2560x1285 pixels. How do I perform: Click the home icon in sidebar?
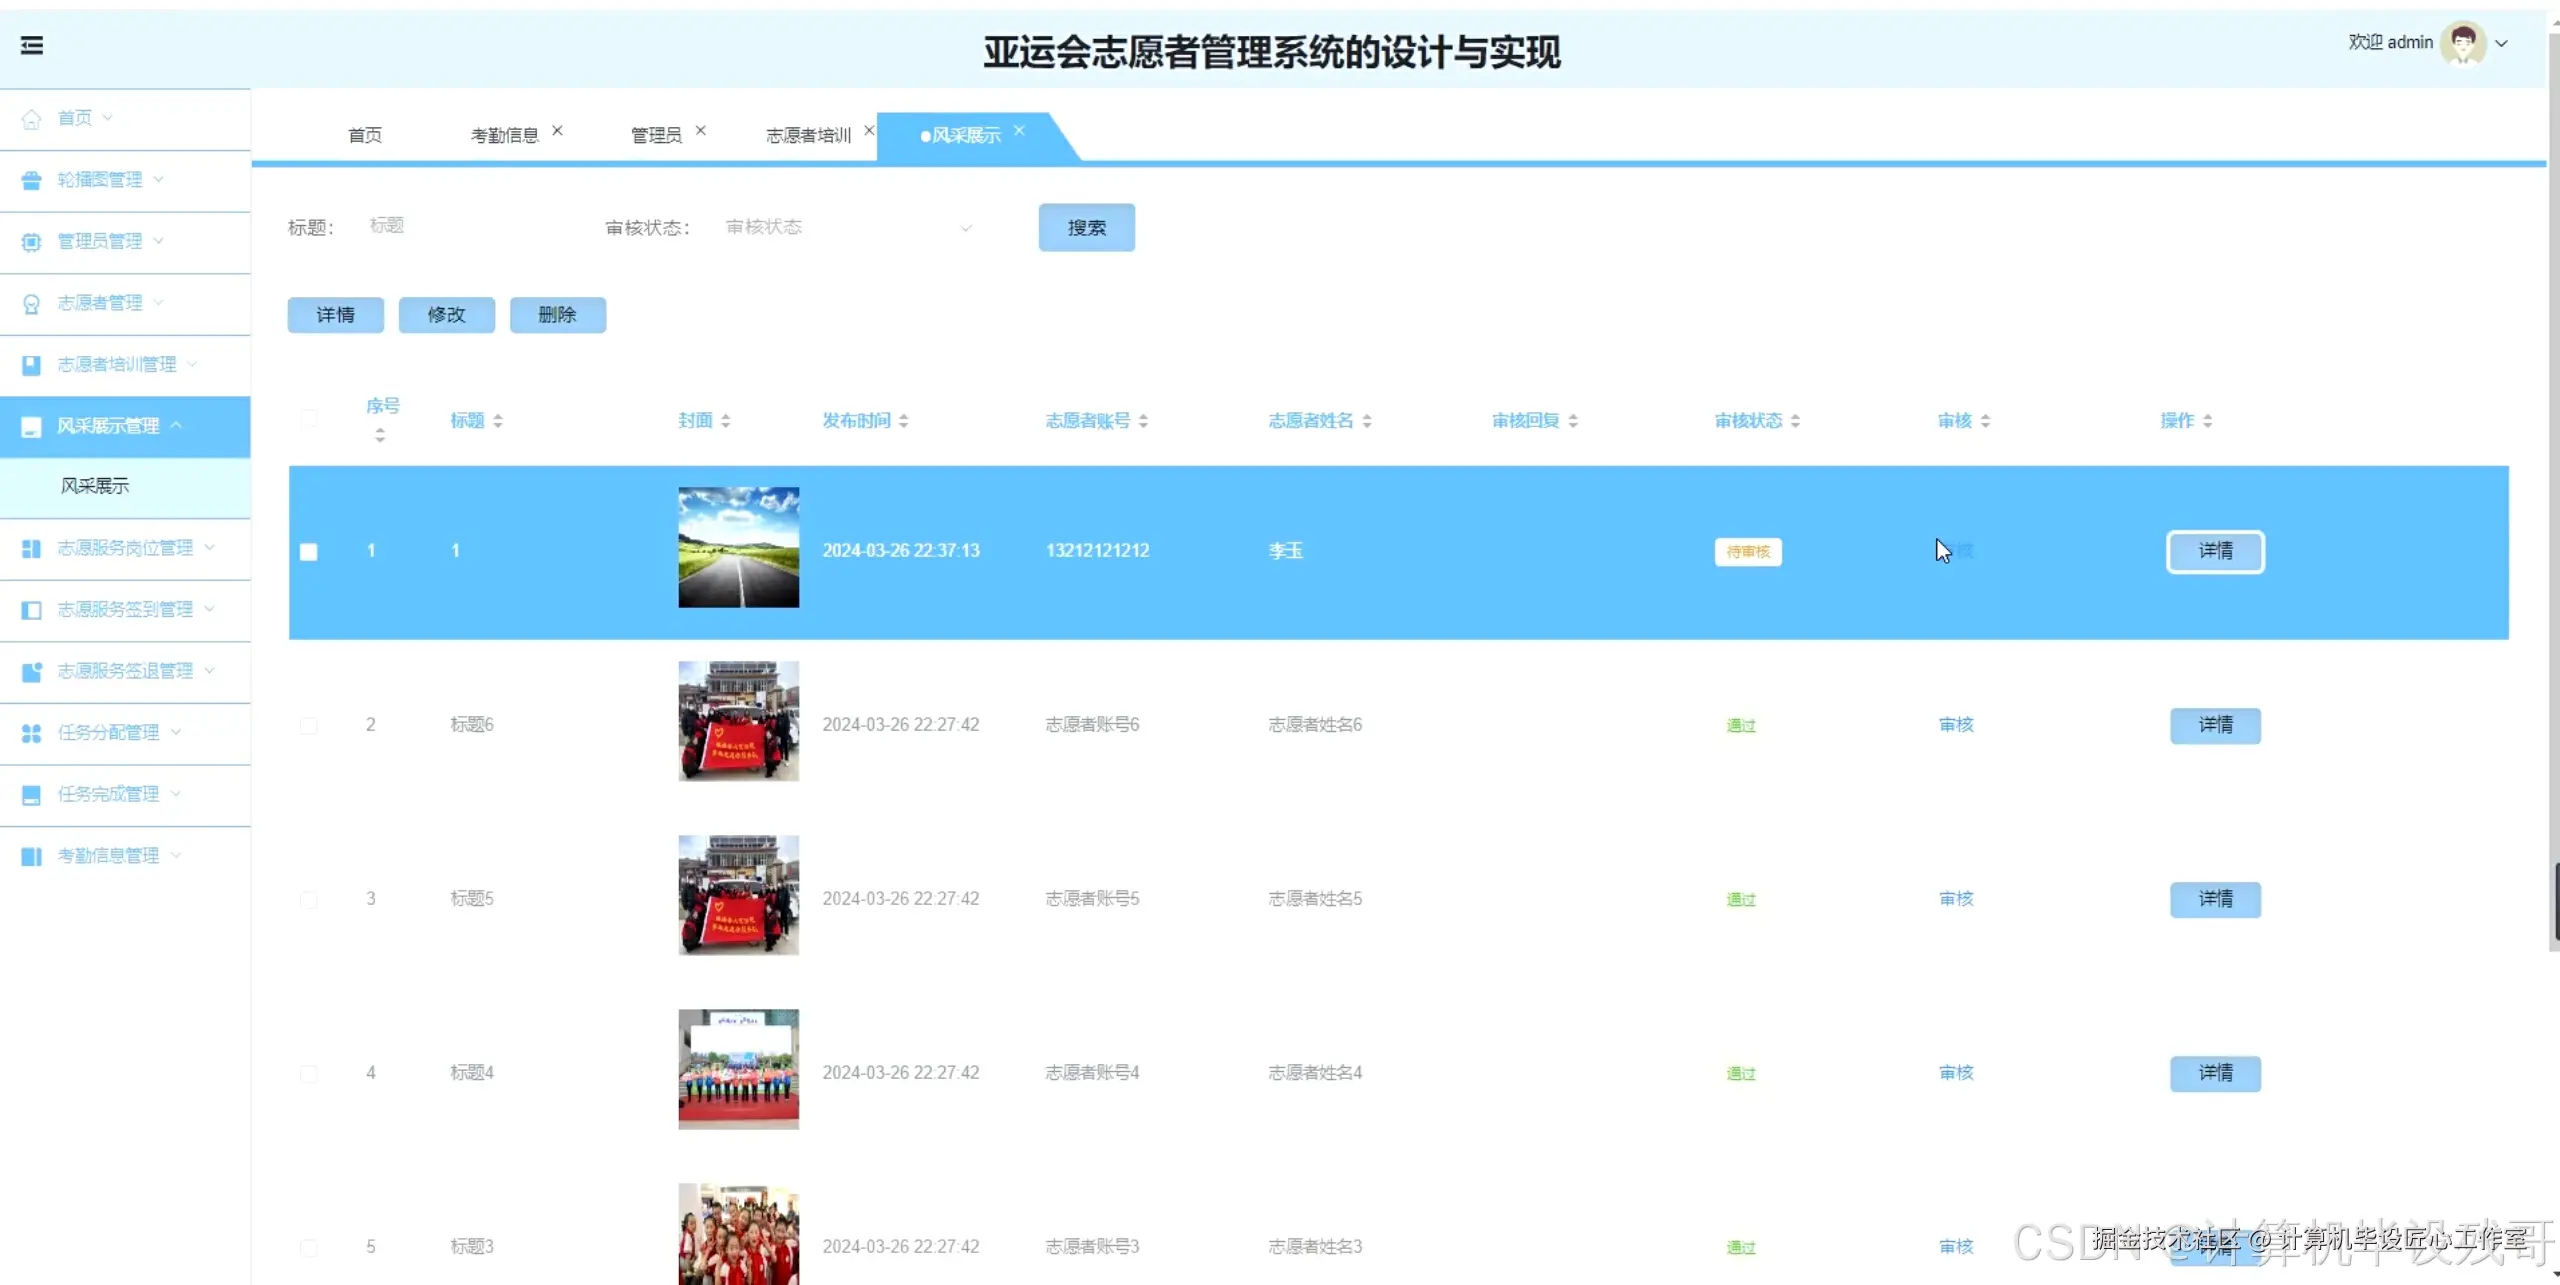32,119
